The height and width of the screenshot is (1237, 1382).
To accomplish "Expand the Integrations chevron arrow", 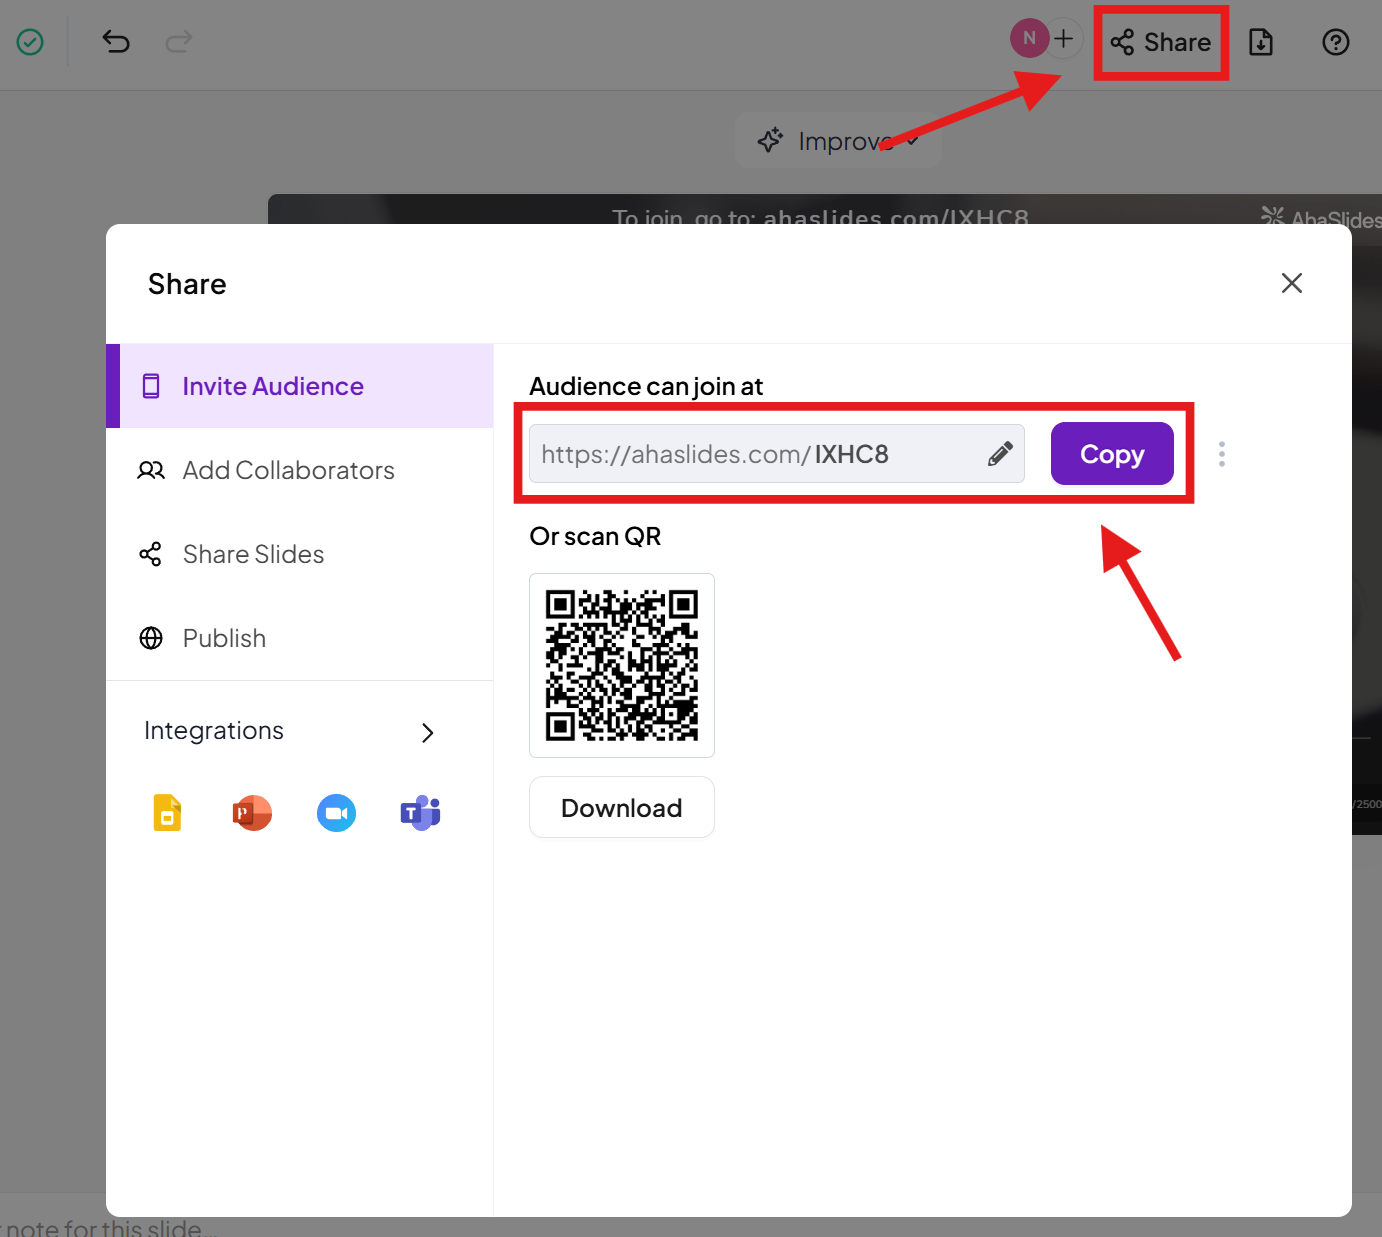I will (x=427, y=733).
